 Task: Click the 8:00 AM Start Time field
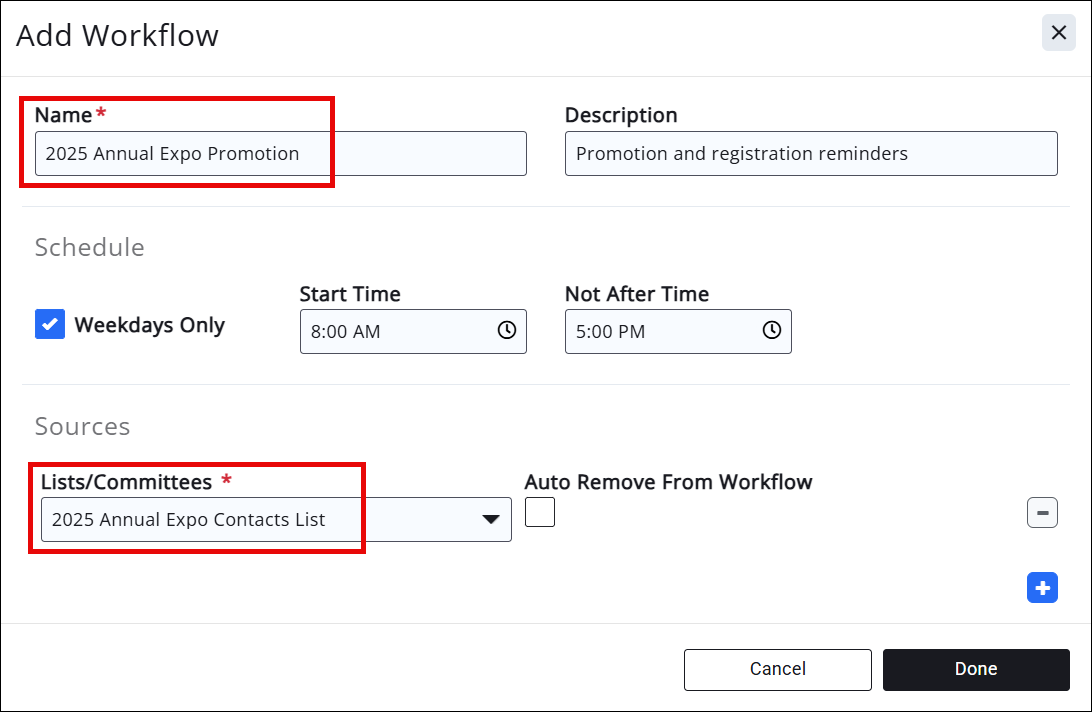400,331
